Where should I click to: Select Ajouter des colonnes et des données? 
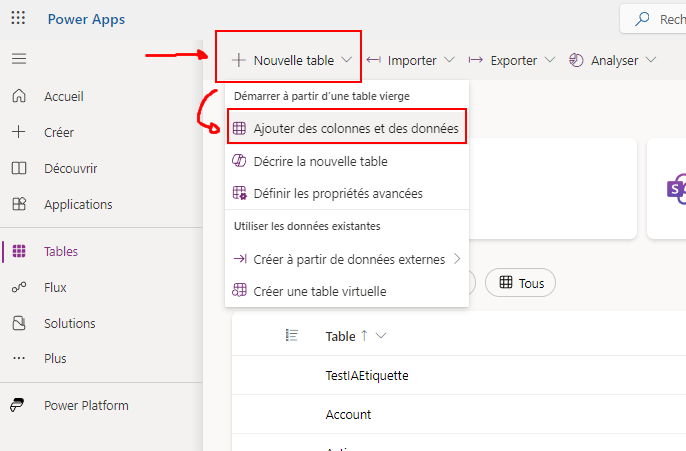pos(347,128)
